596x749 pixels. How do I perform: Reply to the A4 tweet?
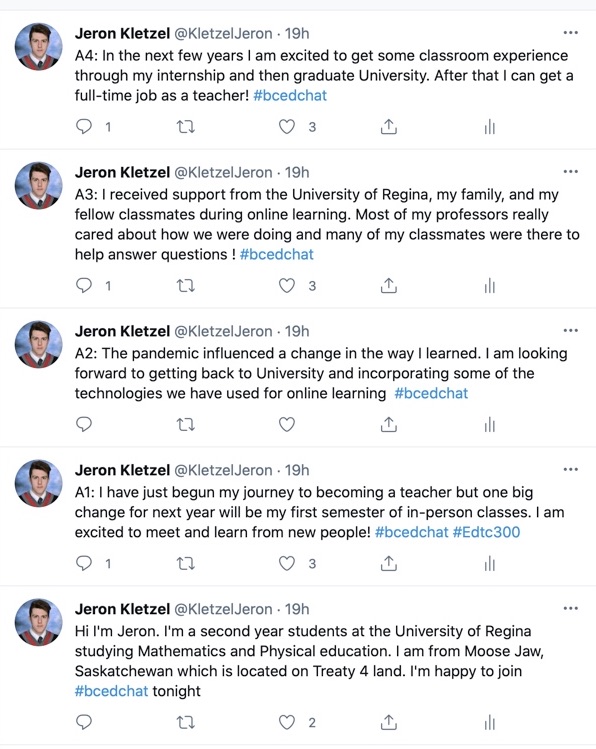(84, 127)
